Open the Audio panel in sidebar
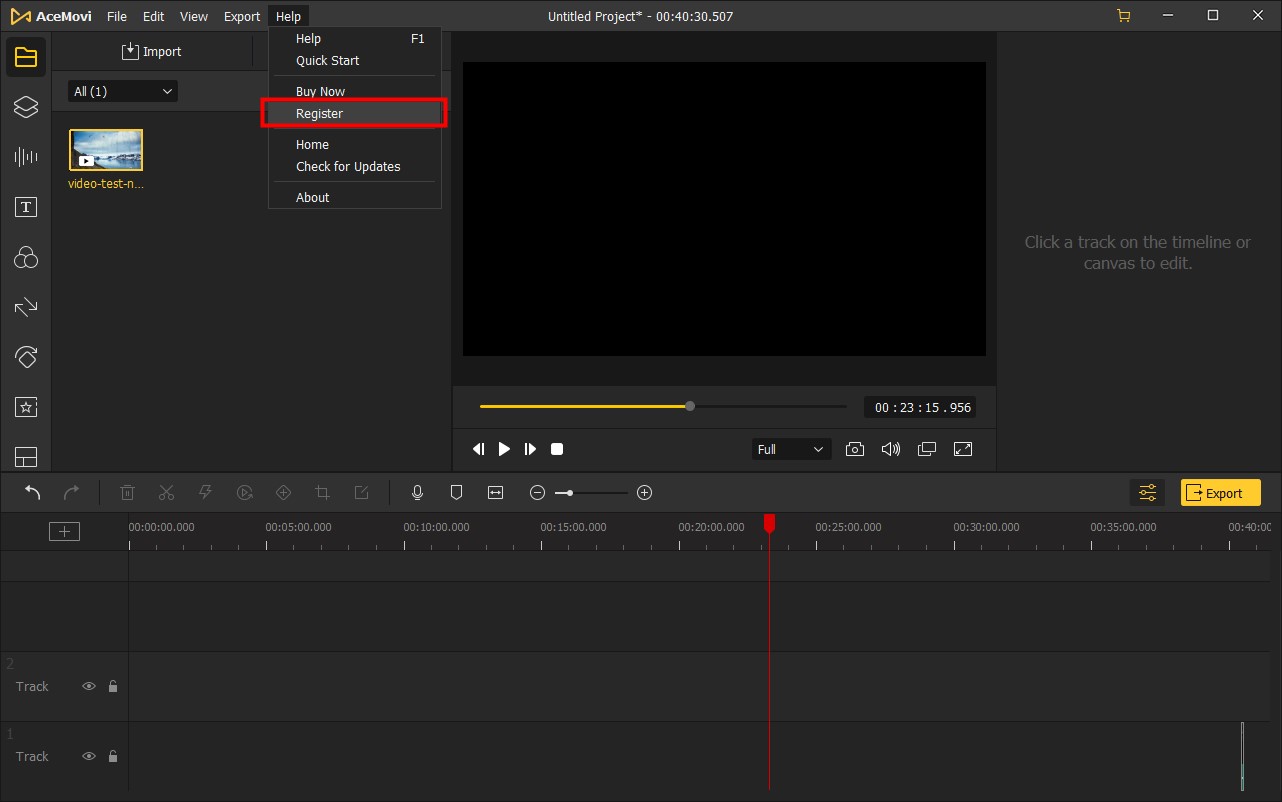Image resolution: width=1282 pixels, height=802 pixels. (26, 157)
